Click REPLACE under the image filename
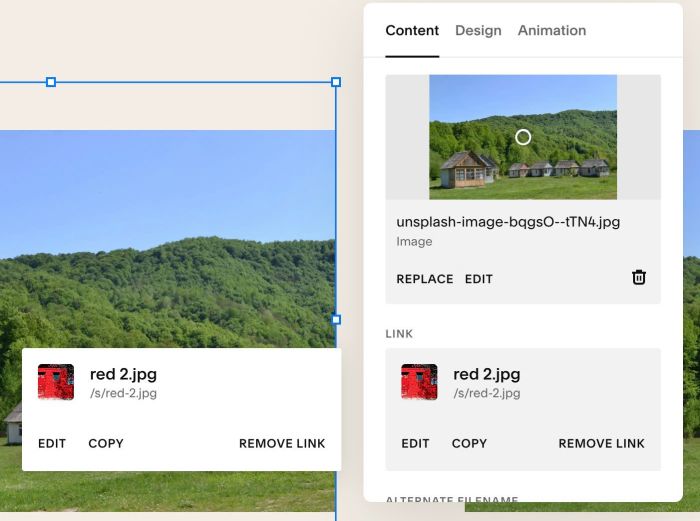The width and height of the screenshot is (700, 521). (x=425, y=279)
